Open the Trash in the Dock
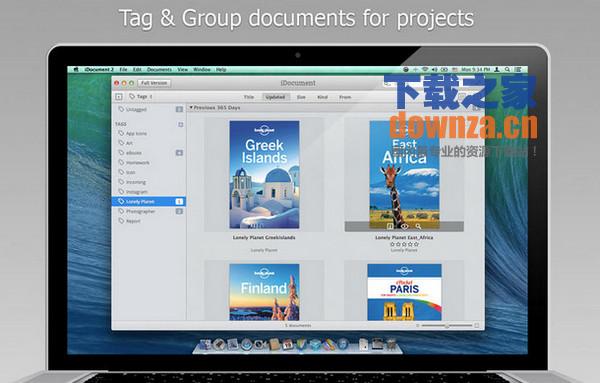 [391, 344]
